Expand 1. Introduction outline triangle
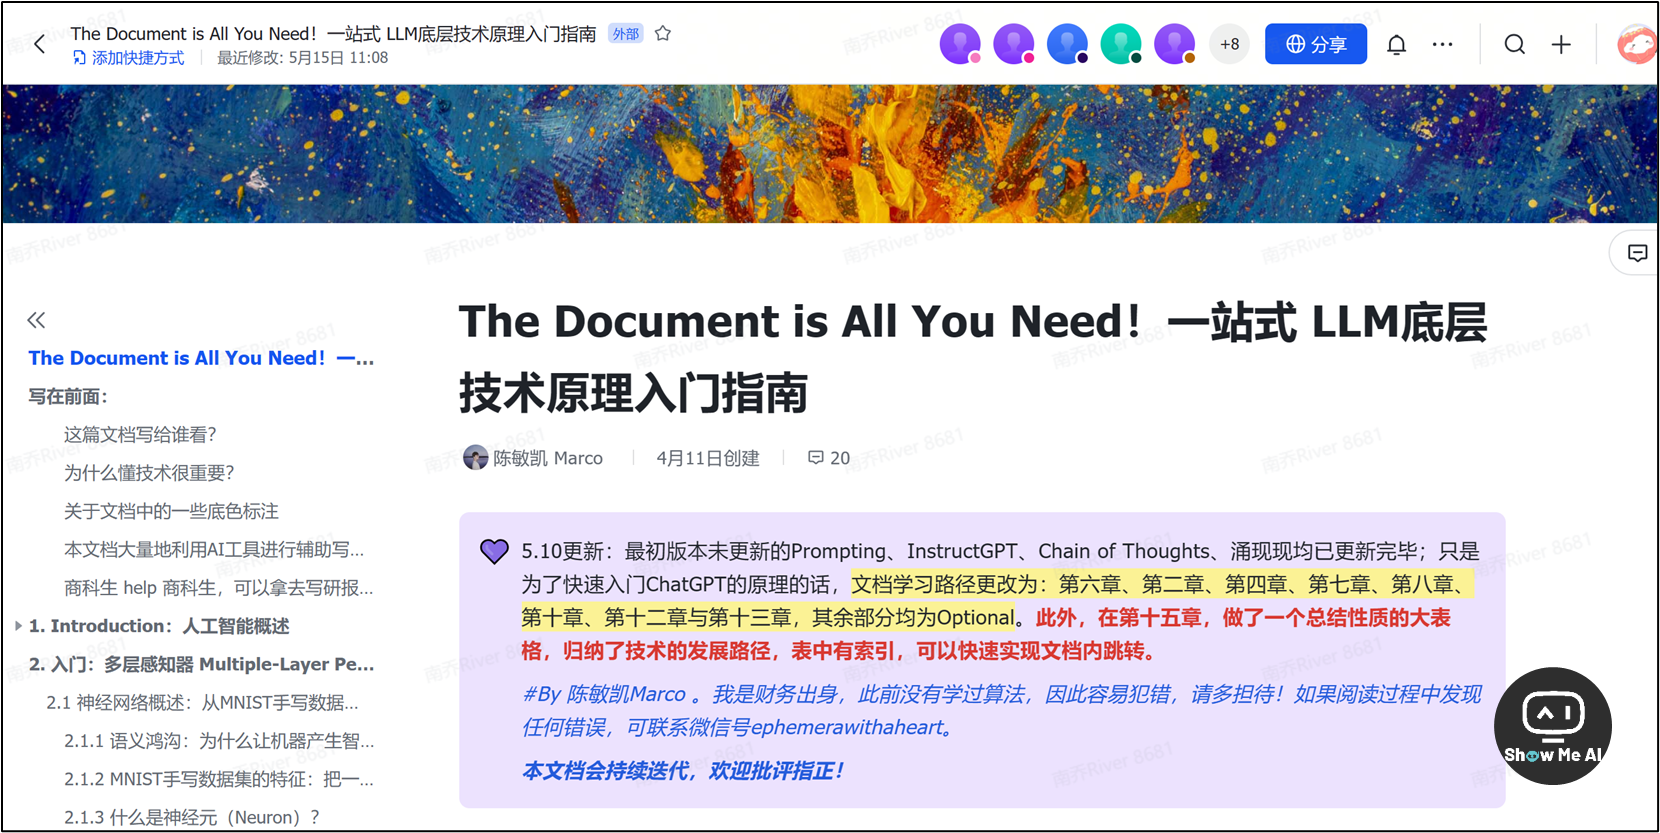Screen dimensions: 1660x833 [x=18, y=626]
